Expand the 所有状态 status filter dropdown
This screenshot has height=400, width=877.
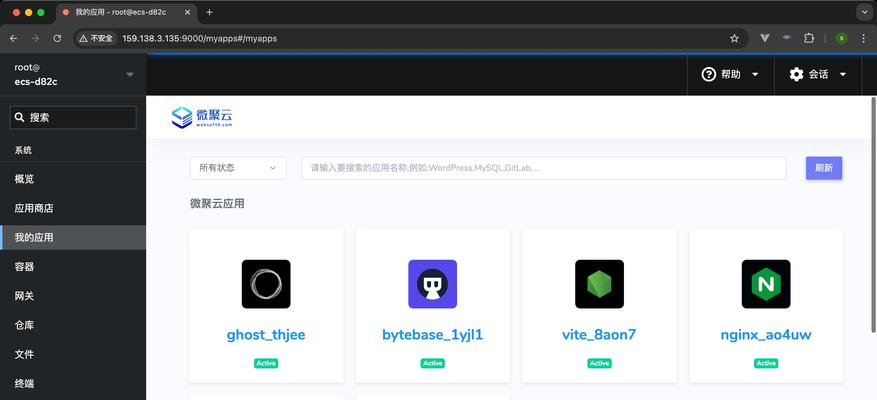coord(238,168)
